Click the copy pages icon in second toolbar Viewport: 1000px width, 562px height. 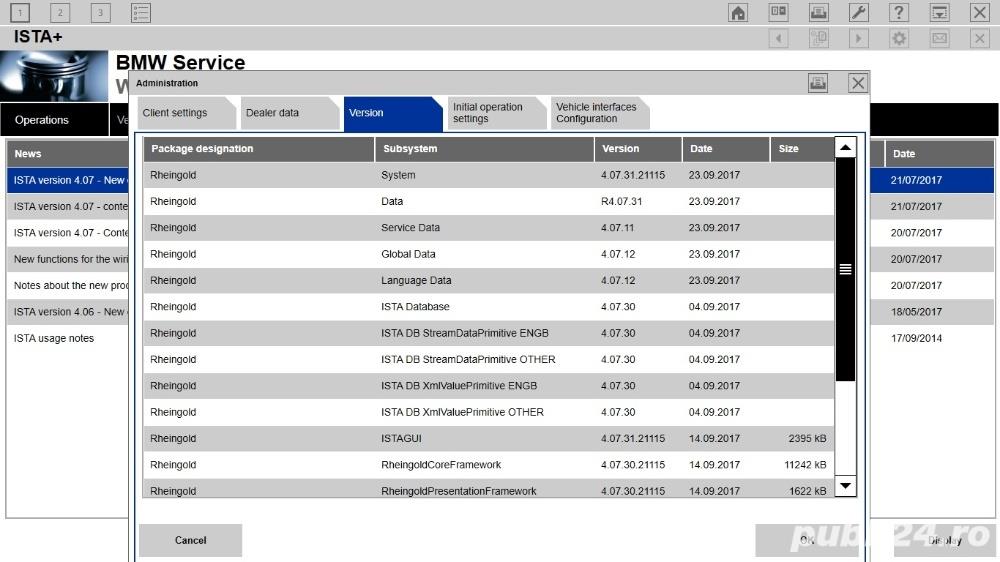coord(818,38)
